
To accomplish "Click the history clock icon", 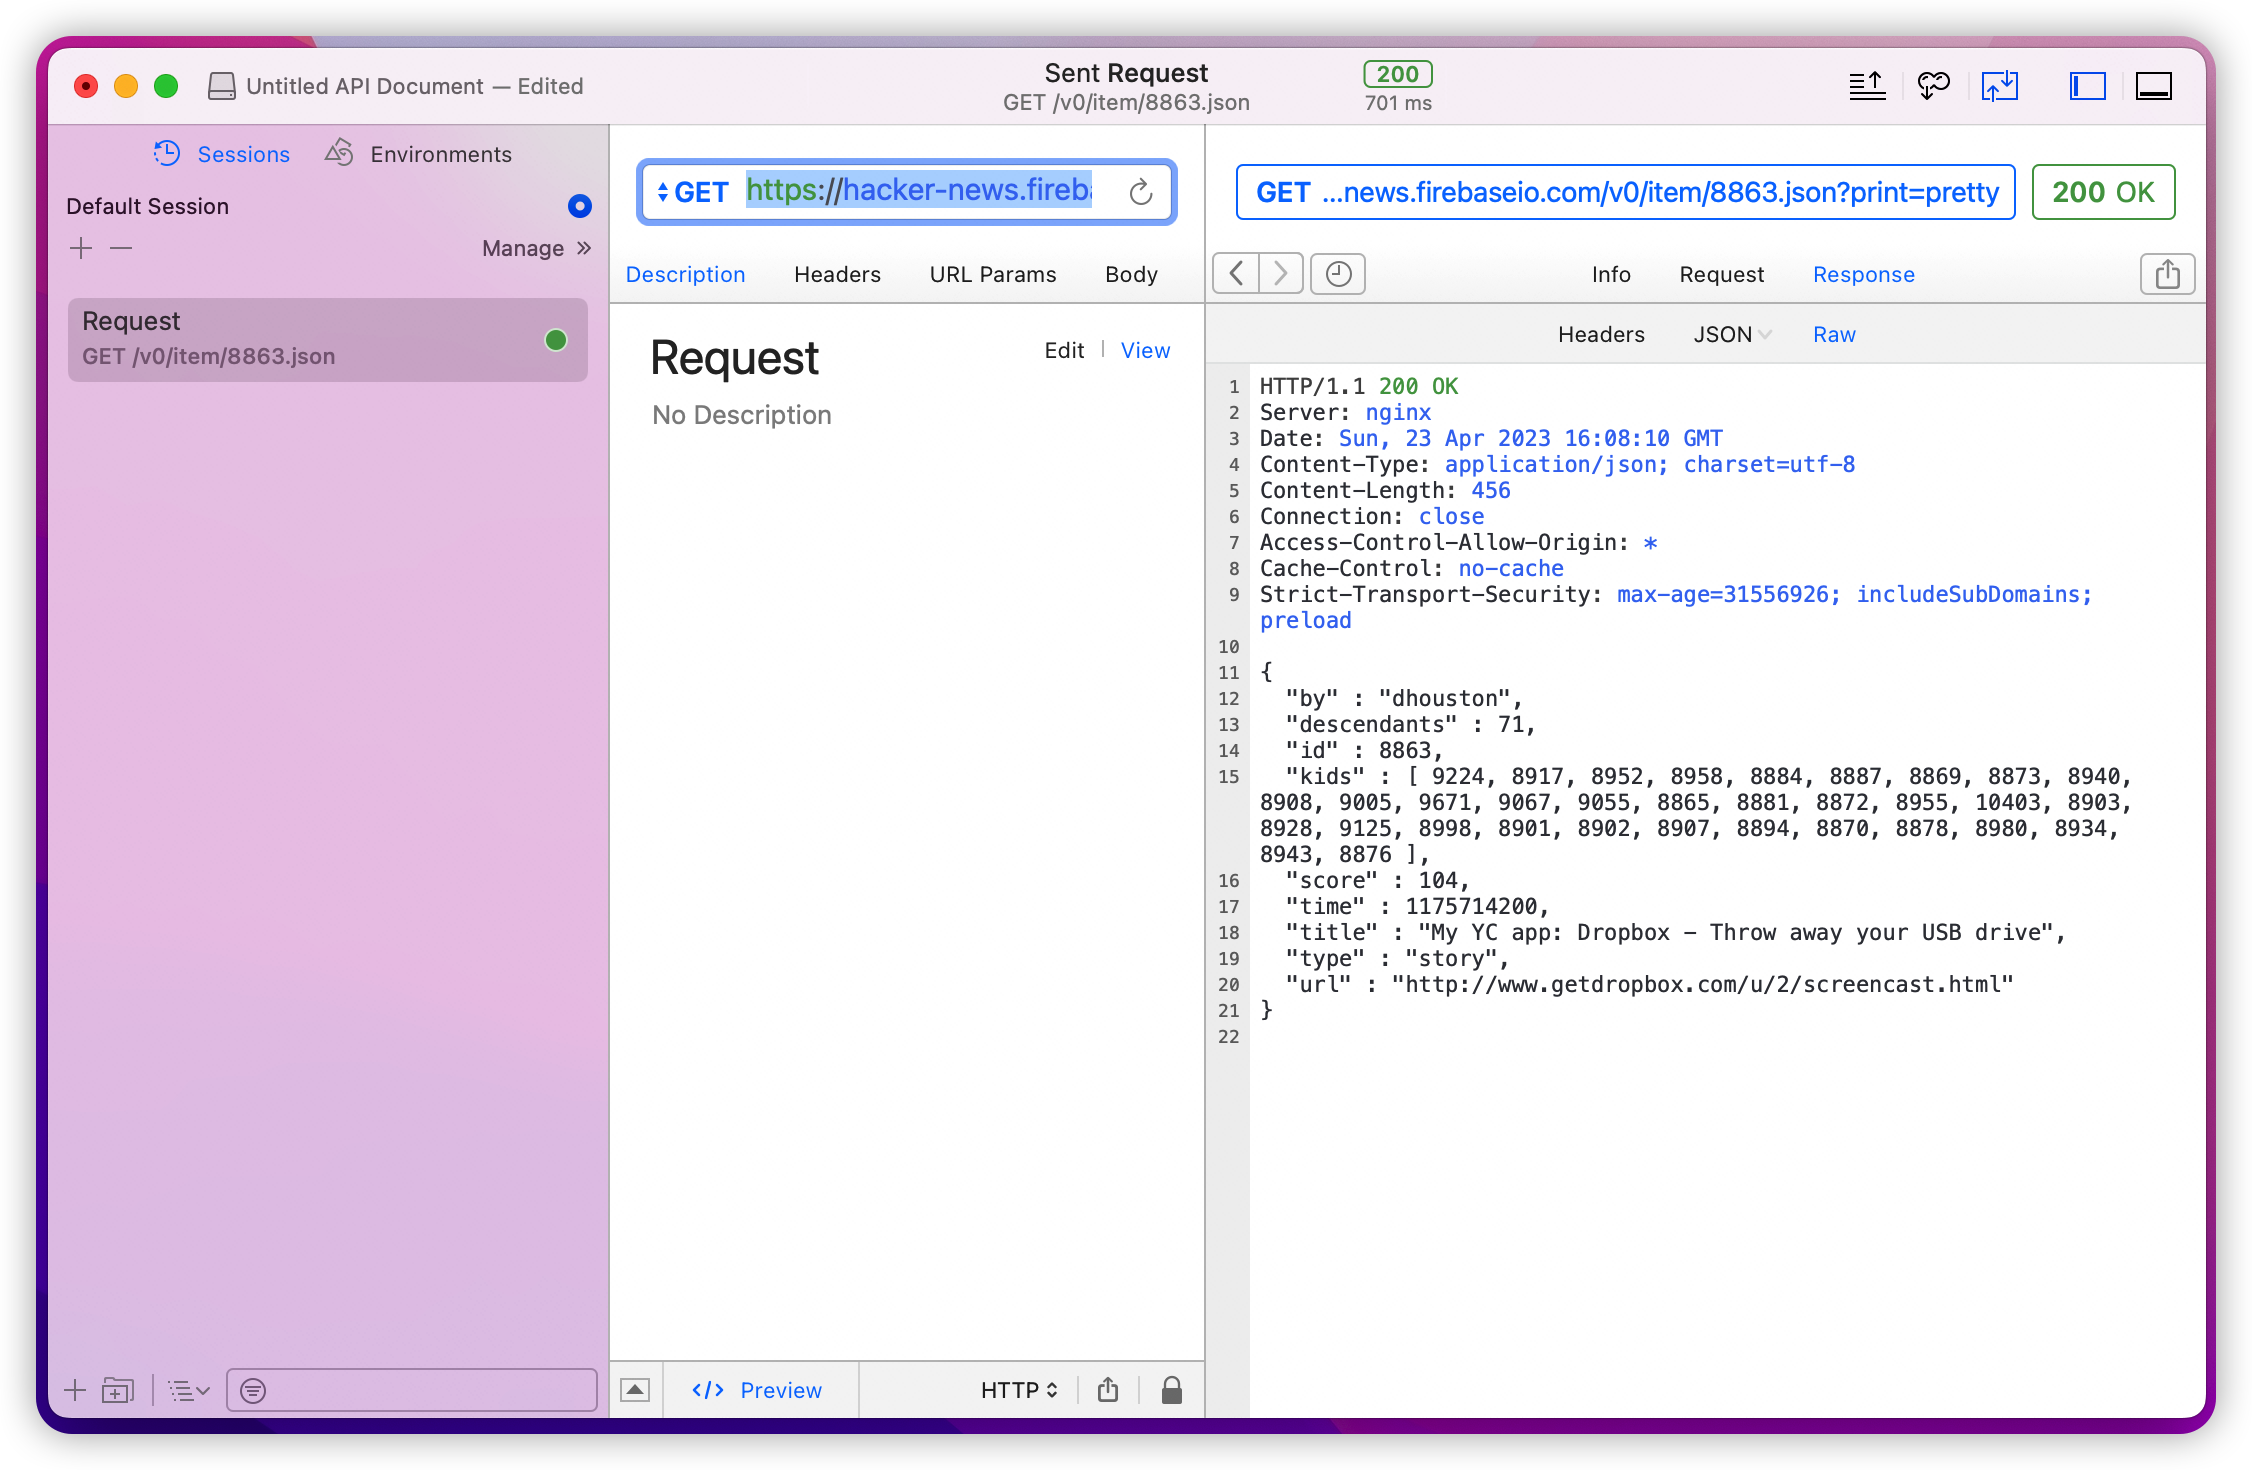I will (1338, 274).
